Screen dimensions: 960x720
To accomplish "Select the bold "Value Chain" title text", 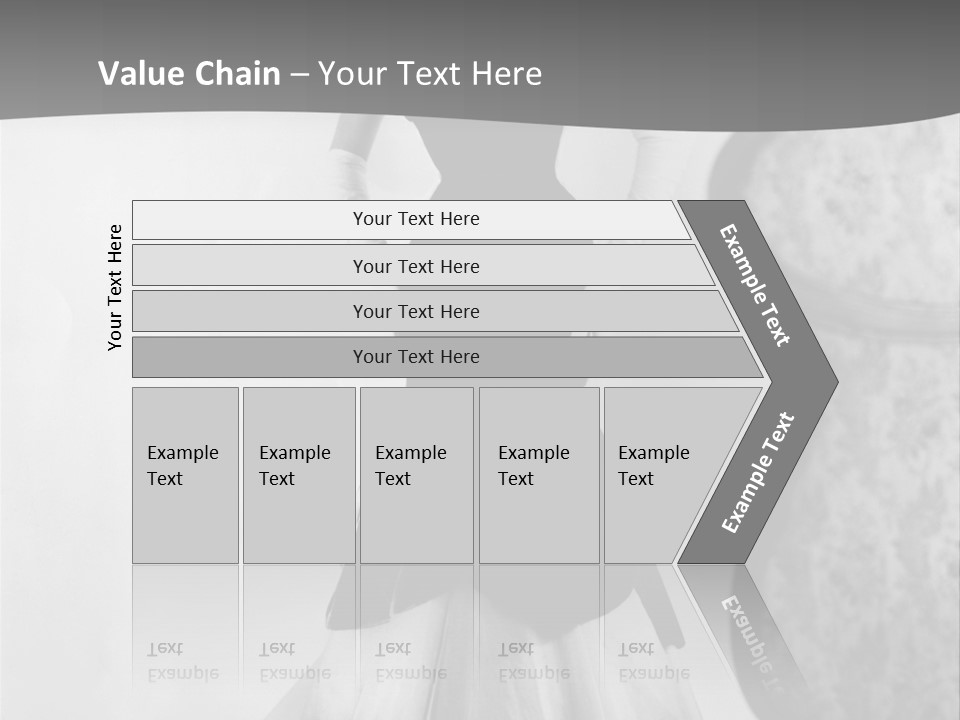I will [x=189, y=73].
